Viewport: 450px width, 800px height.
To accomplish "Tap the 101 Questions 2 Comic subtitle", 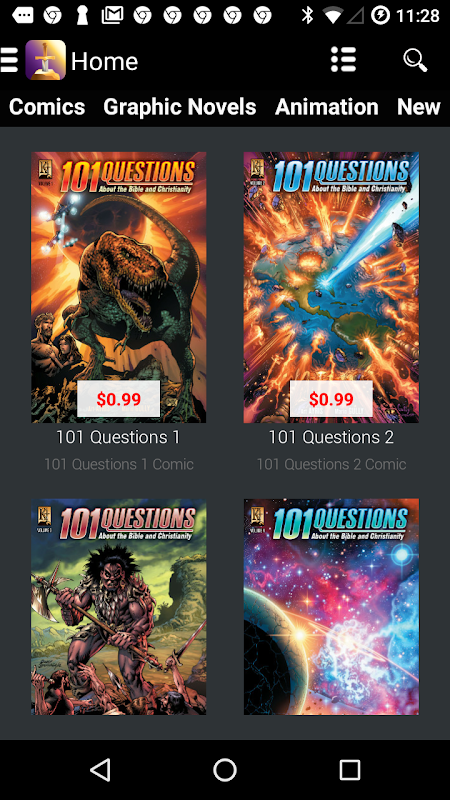I will coord(331,464).
